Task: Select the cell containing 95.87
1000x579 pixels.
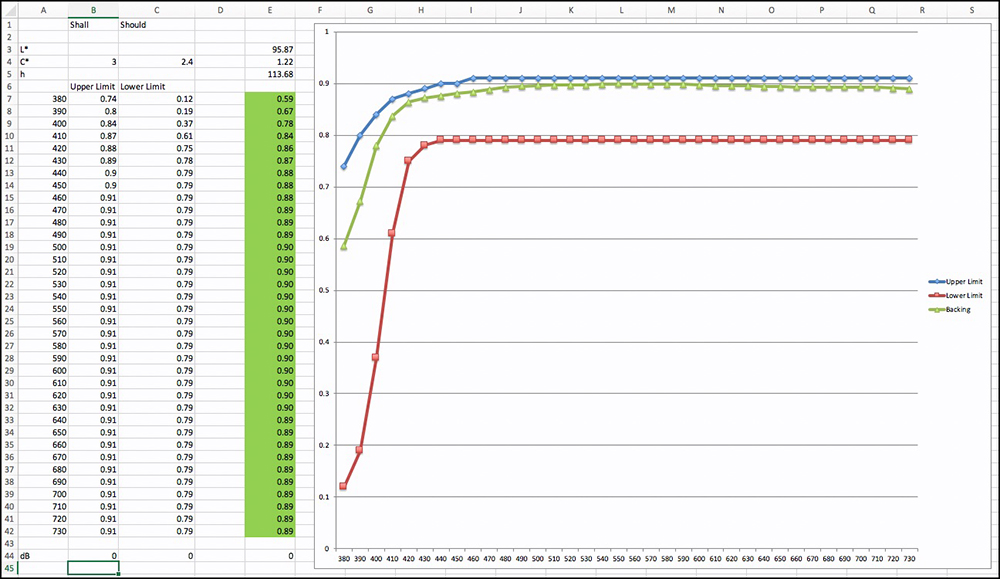Action: 269,49
